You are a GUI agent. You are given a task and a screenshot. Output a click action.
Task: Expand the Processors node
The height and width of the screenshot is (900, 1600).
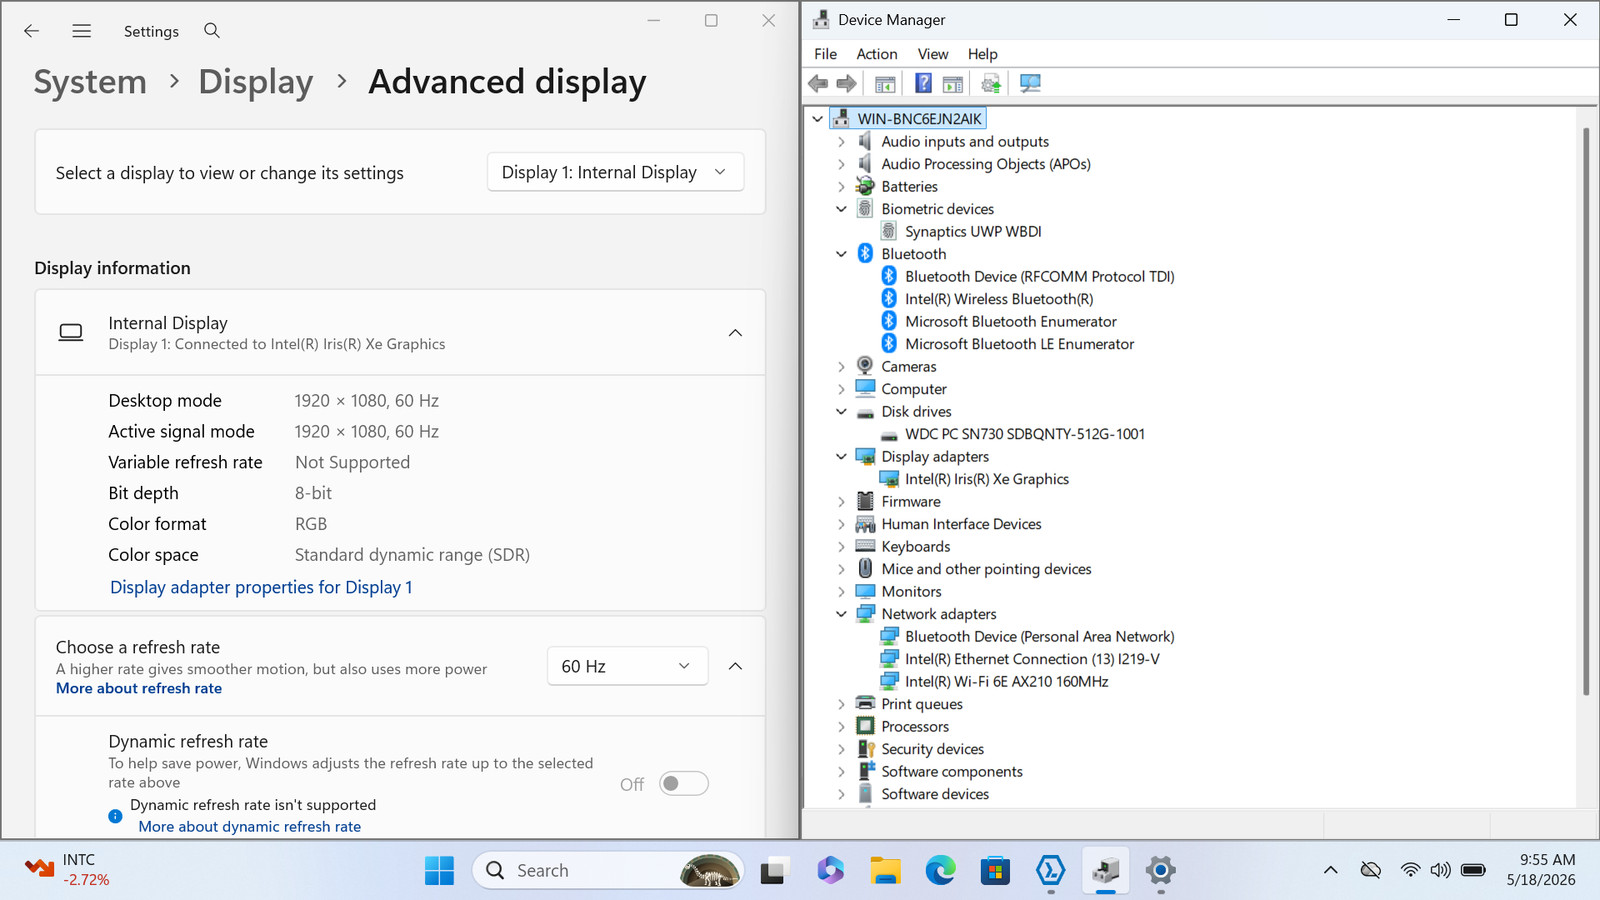[841, 727]
